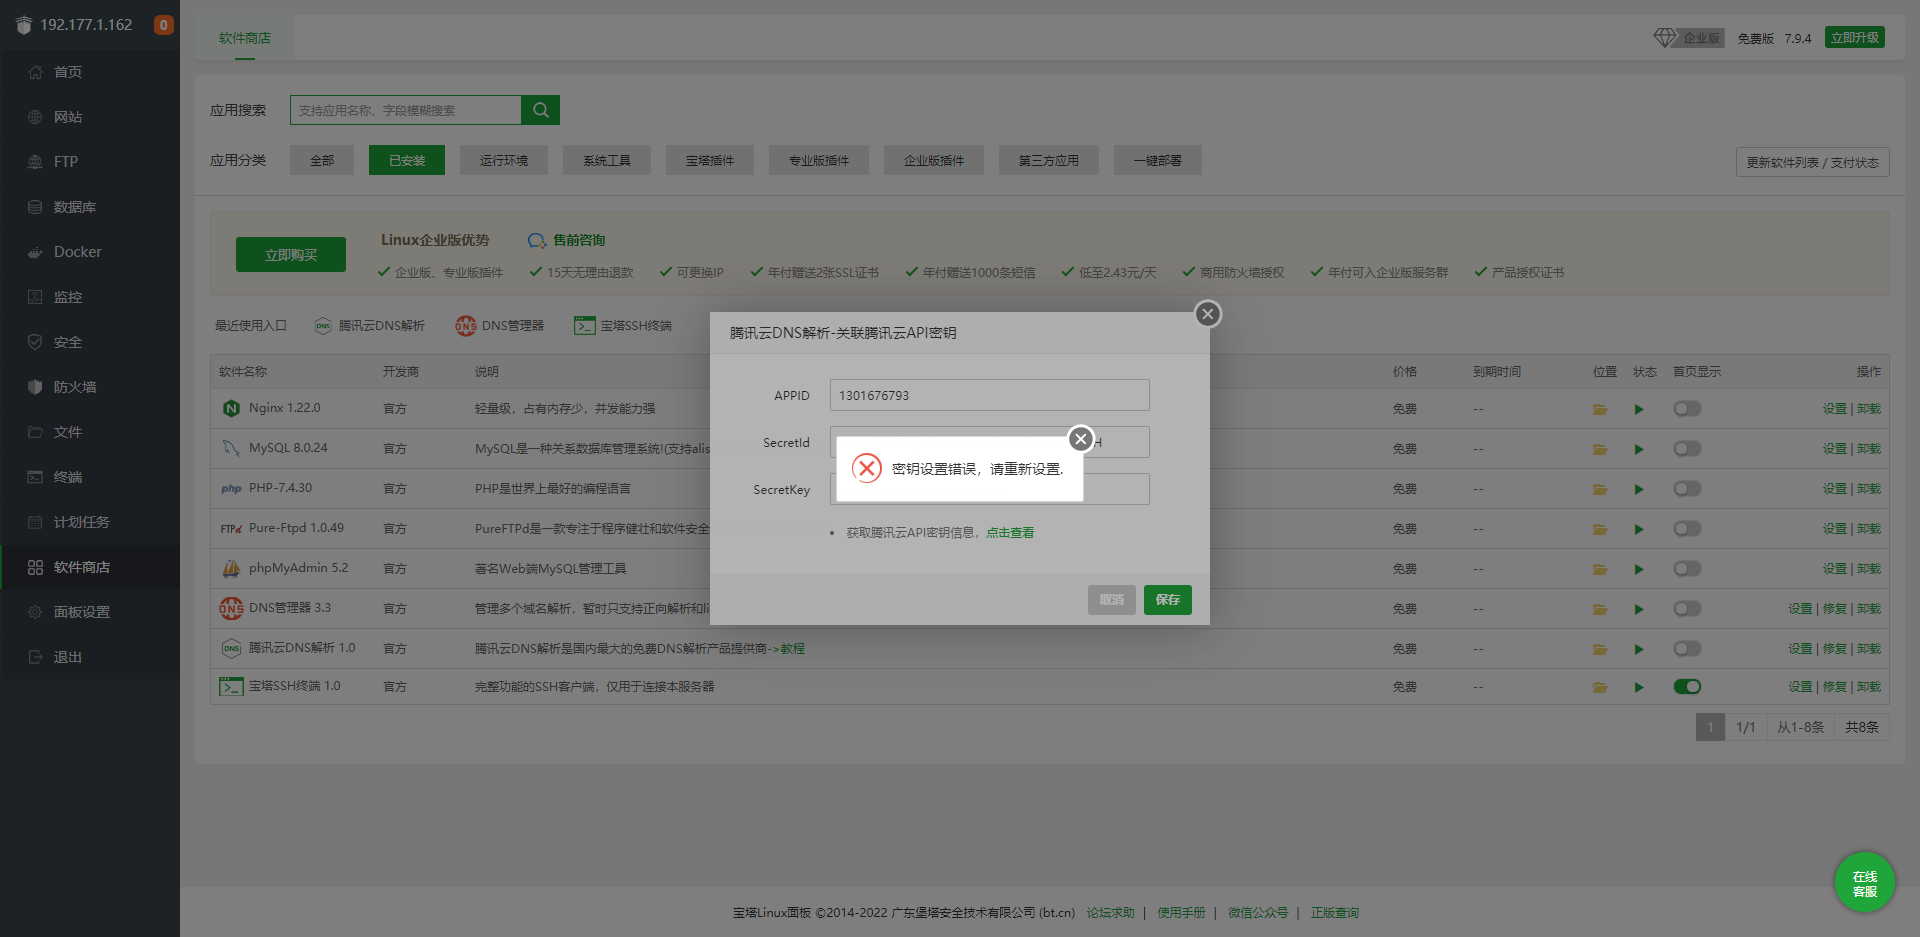Image resolution: width=1920 pixels, height=937 pixels.
Task: Close the 腾讯云DNS解析 API key dialog
Action: 1208,314
